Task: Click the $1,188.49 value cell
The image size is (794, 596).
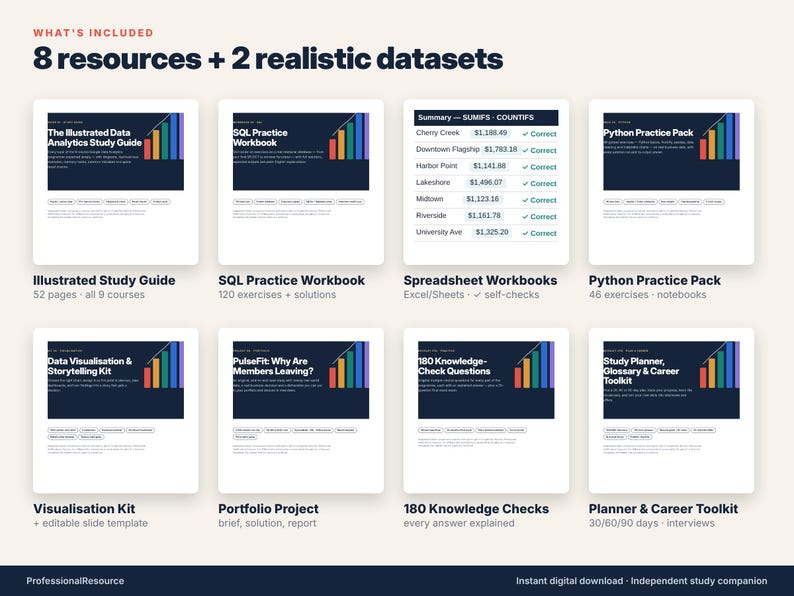Action: click(x=491, y=133)
